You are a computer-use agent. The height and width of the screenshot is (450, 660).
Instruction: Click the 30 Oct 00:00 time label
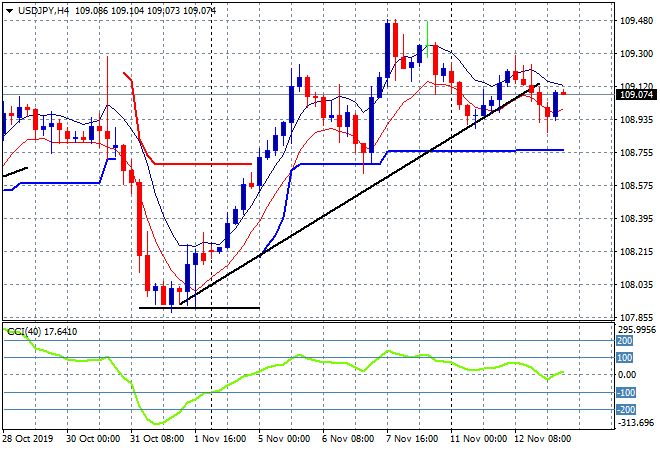93,439
